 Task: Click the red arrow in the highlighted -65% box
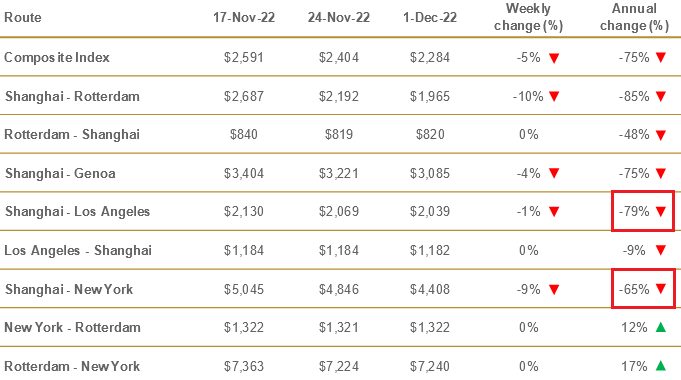click(661, 289)
